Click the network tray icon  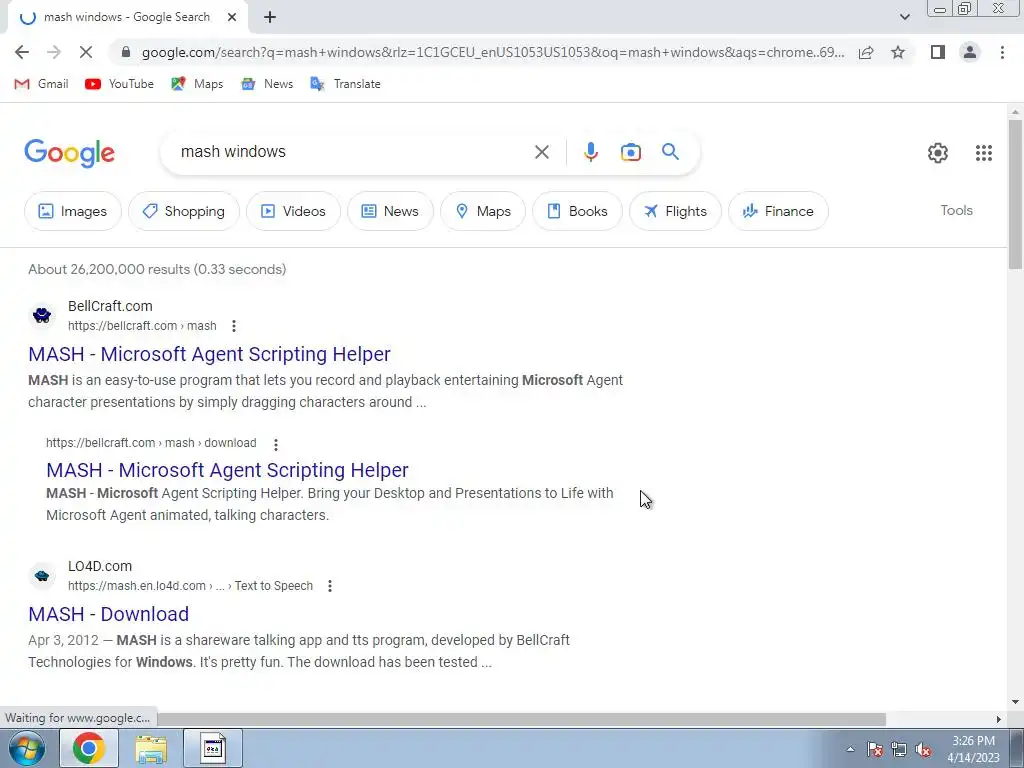click(x=899, y=750)
